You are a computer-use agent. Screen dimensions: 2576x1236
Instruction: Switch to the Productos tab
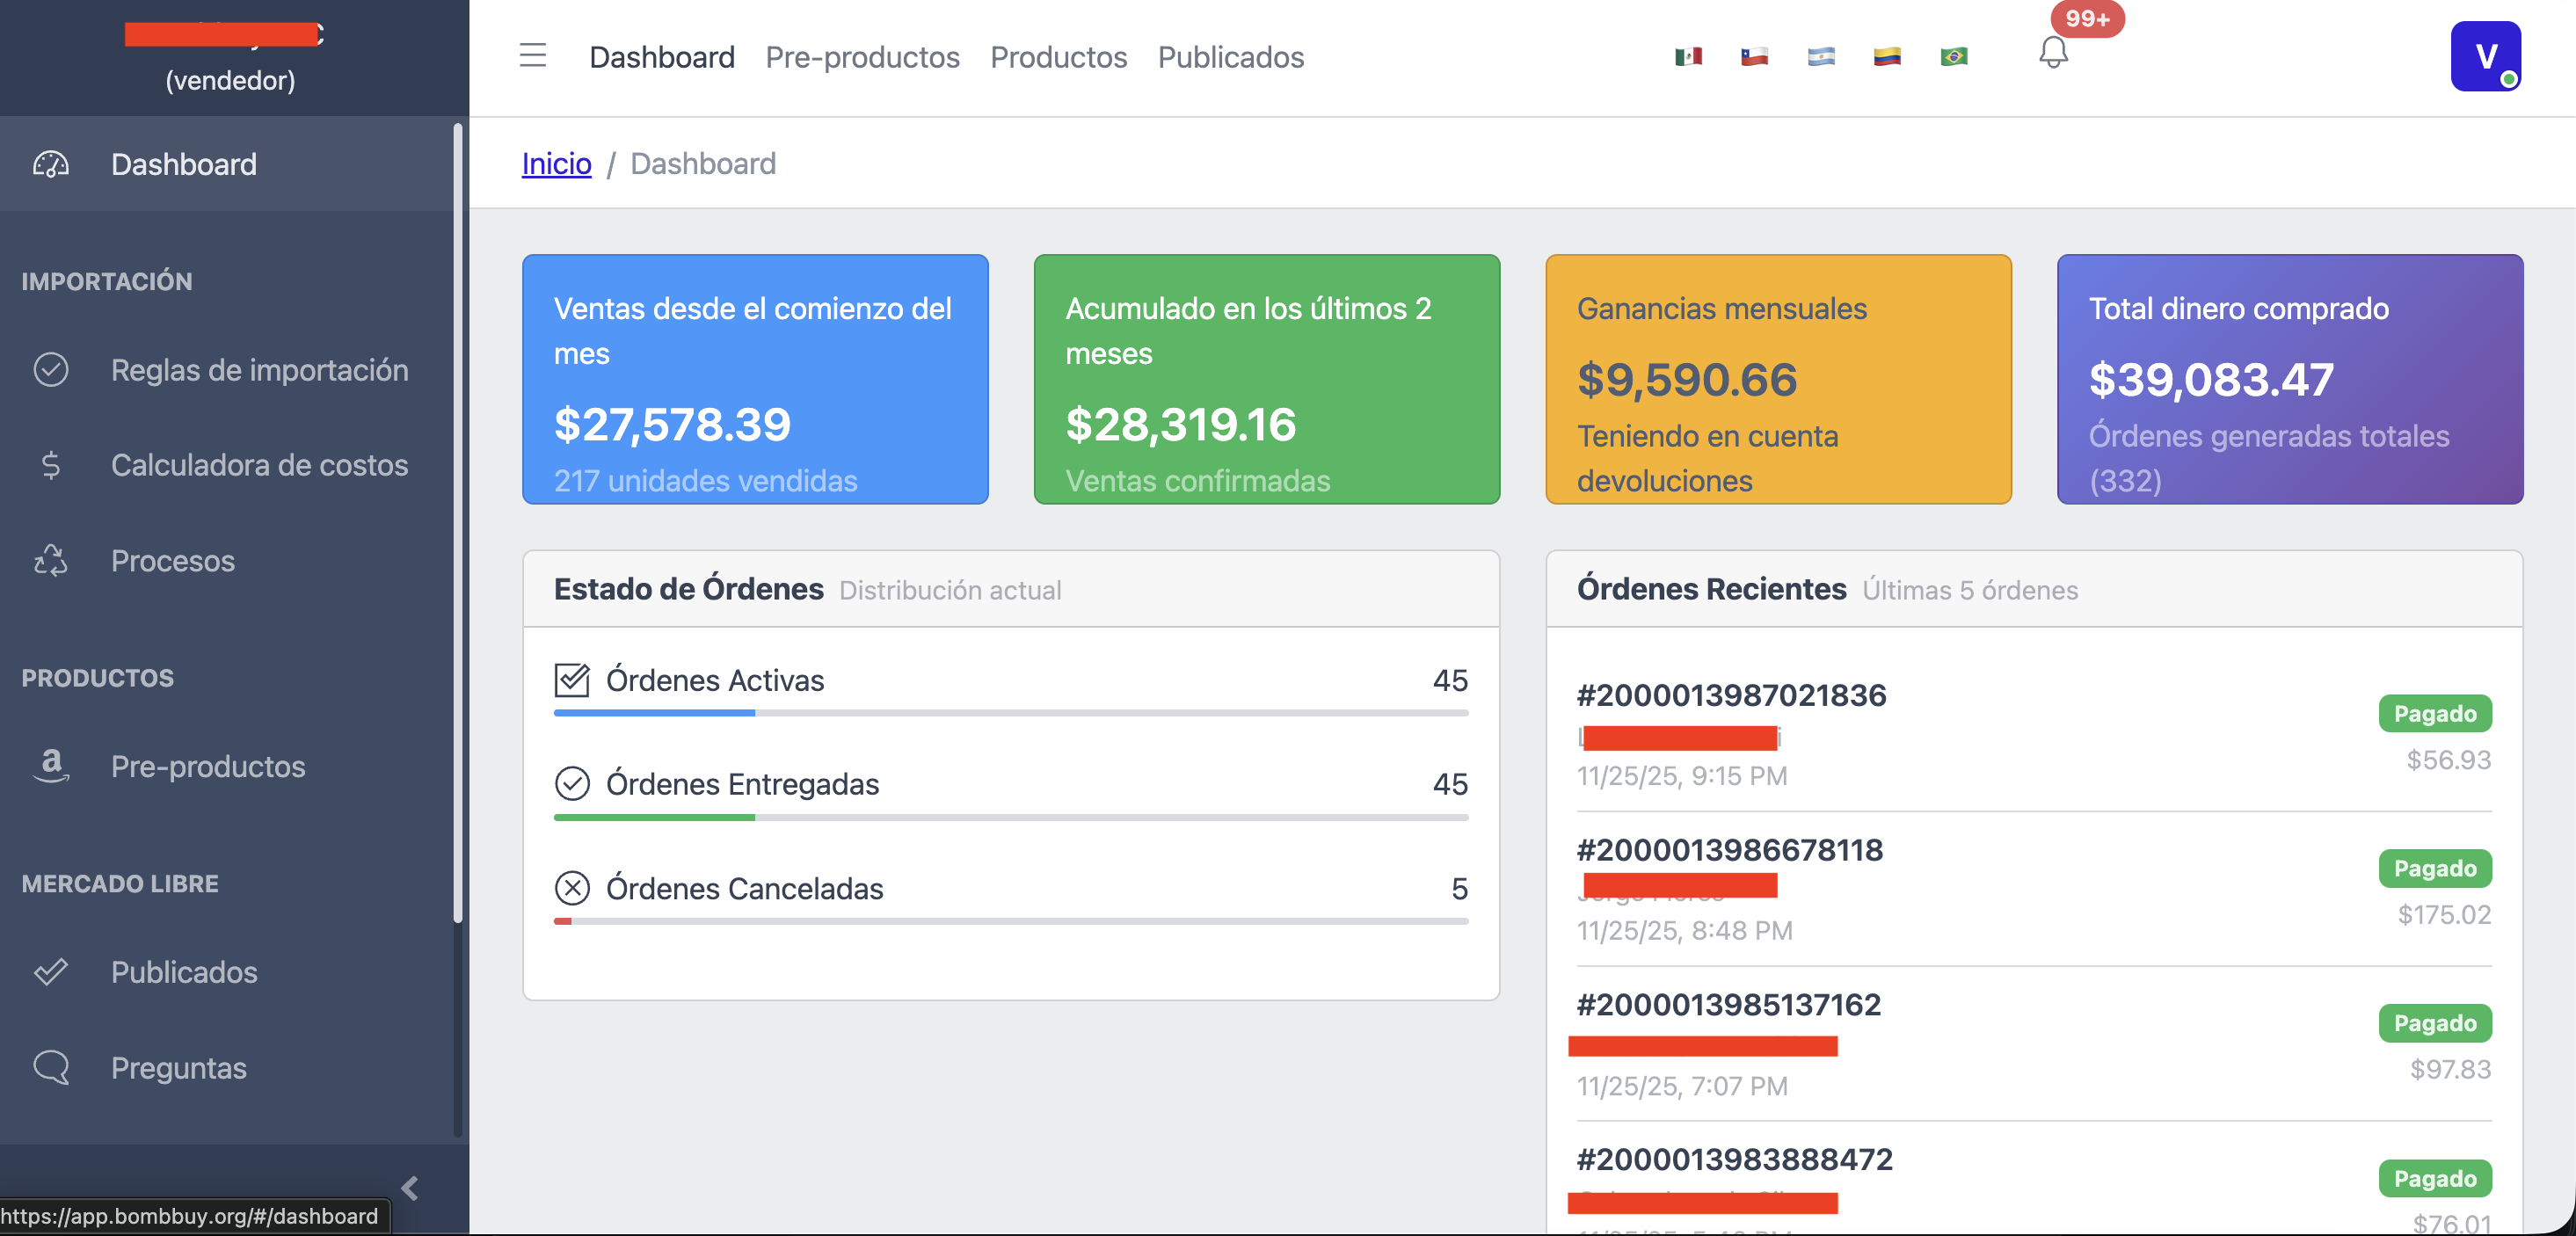(x=1059, y=57)
